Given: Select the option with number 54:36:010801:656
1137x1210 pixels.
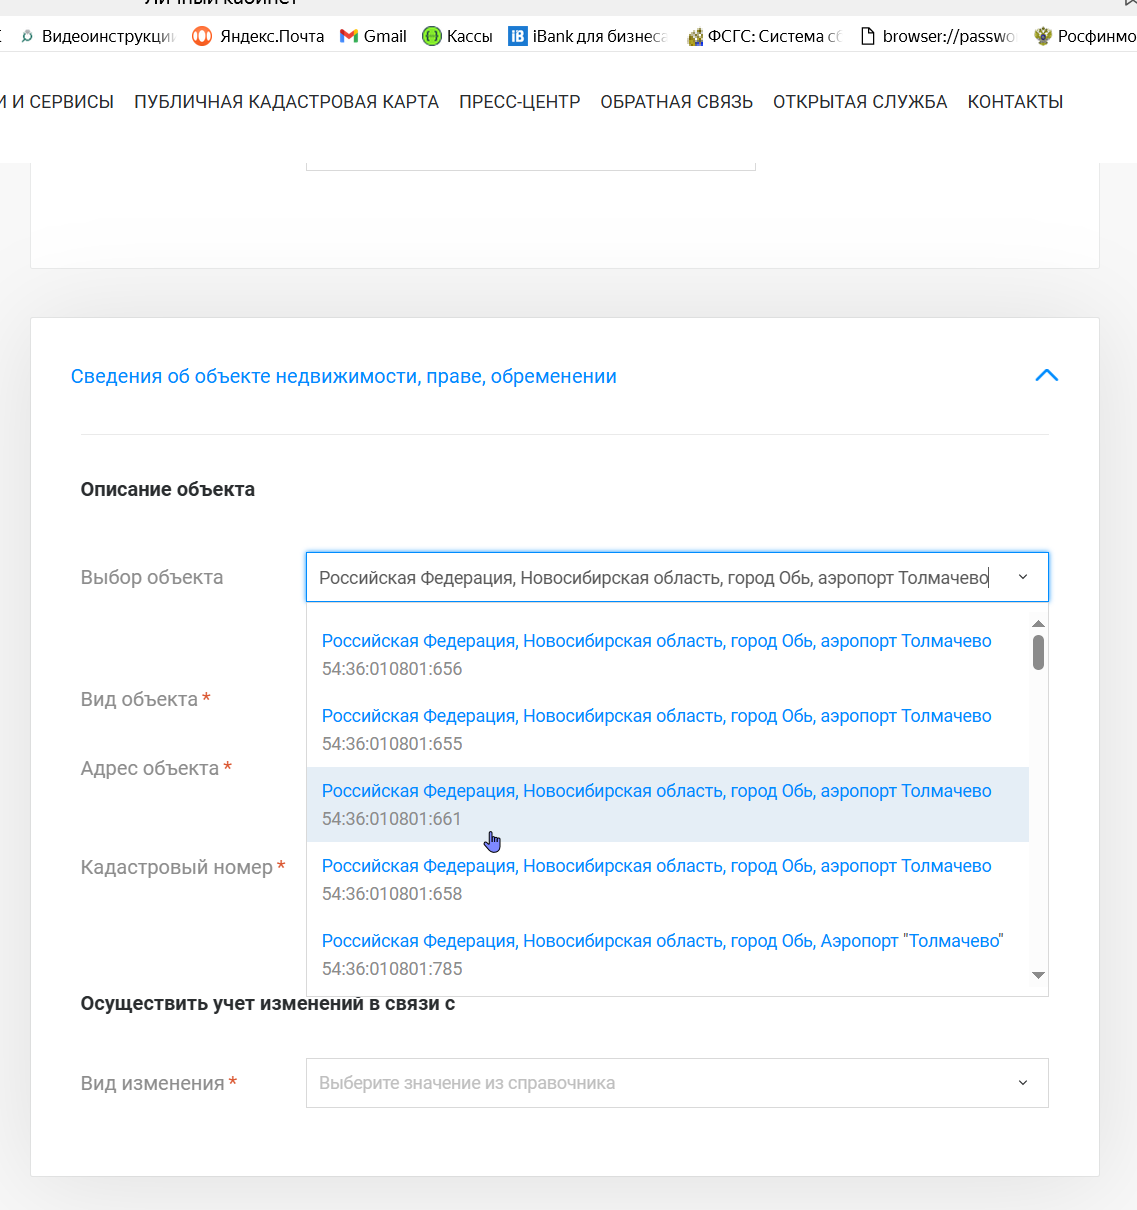Looking at the screenshot, I should [667, 655].
